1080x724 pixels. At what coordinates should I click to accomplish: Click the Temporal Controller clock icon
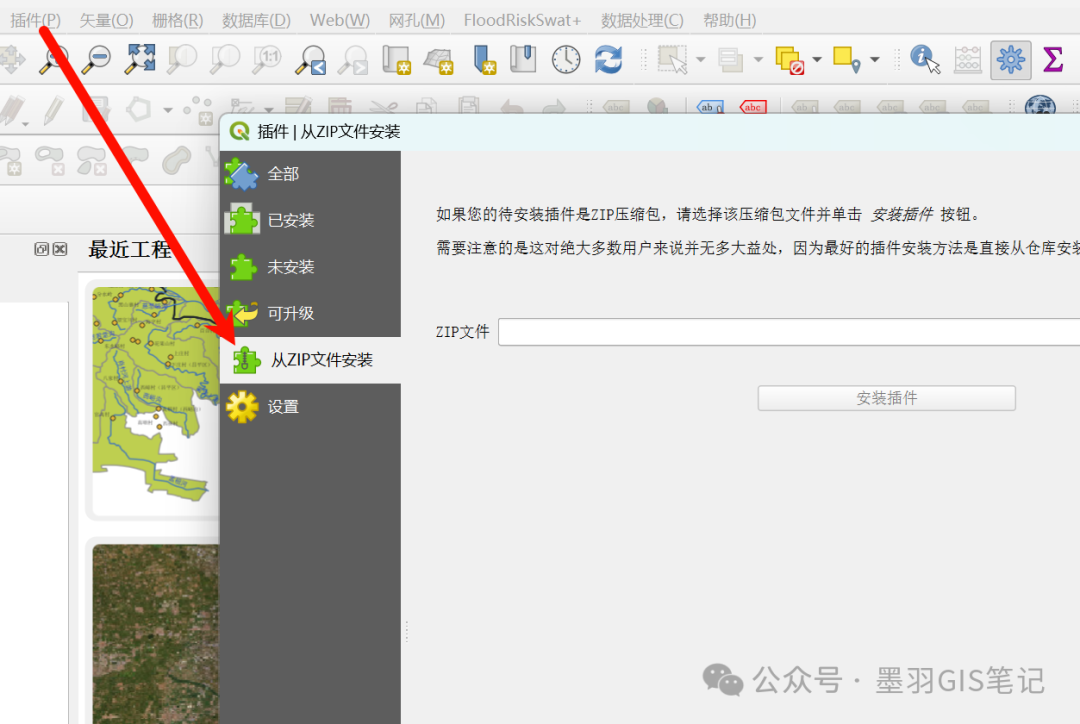pyautogui.click(x=566, y=60)
